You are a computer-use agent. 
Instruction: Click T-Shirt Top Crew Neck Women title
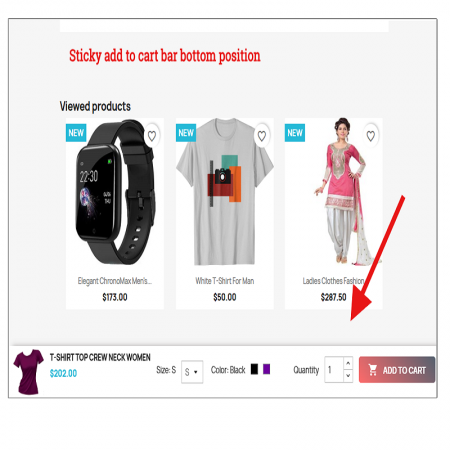pyautogui.click(x=100, y=357)
